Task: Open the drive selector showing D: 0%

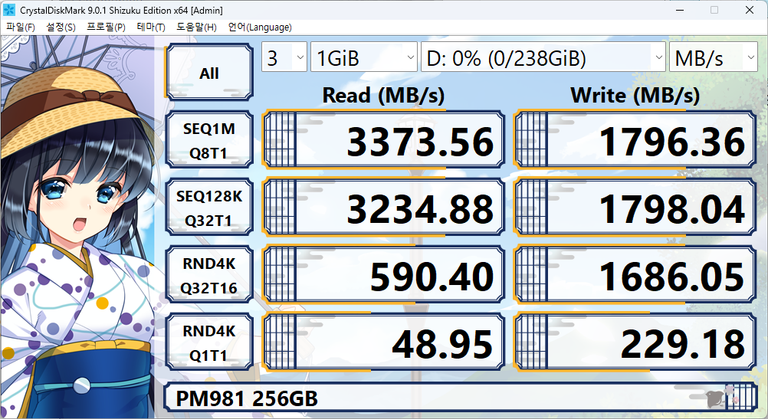Action: click(543, 58)
